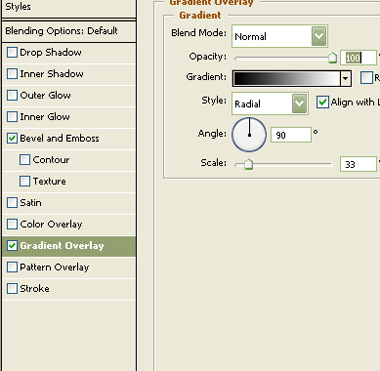
Task: Click the Opacity value field
Action: click(x=358, y=58)
